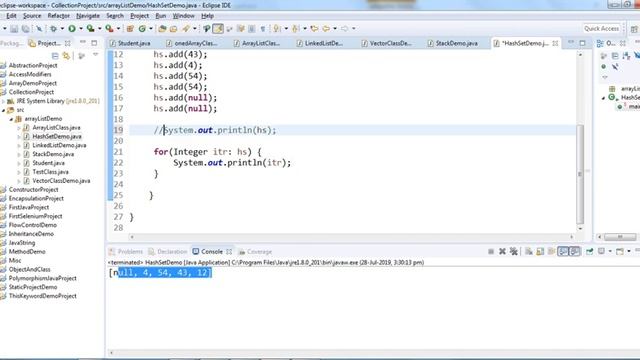Go to Last Edit Location icon

tap(314, 29)
